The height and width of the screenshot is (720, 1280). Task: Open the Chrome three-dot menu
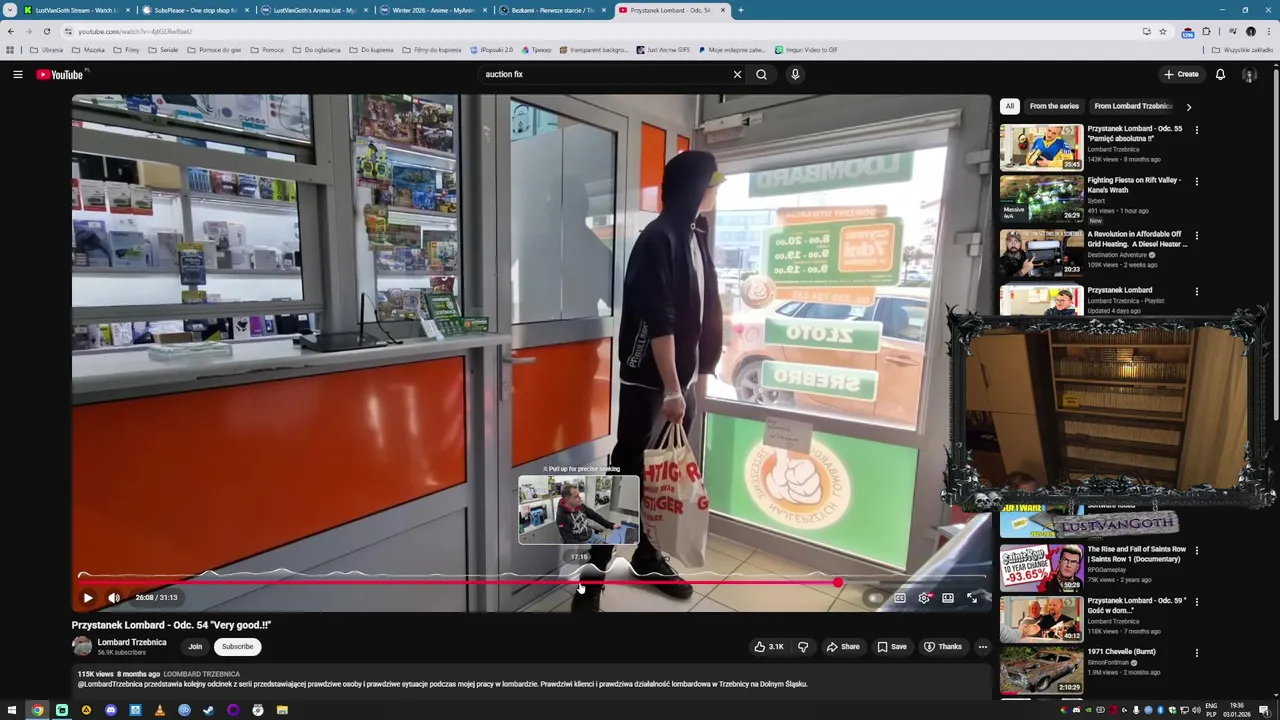pyautogui.click(x=1269, y=31)
